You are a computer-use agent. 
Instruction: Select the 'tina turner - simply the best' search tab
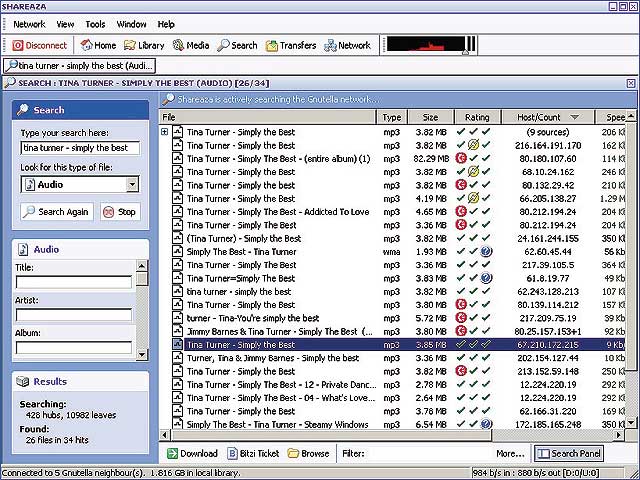click(x=80, y=65)
